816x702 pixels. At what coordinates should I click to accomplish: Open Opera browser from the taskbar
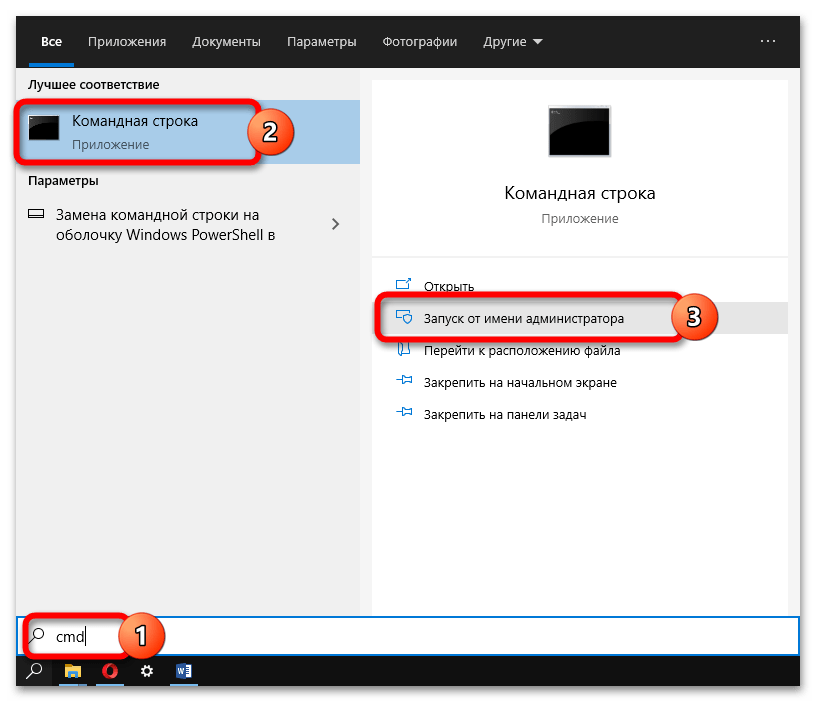click(110, 671)
